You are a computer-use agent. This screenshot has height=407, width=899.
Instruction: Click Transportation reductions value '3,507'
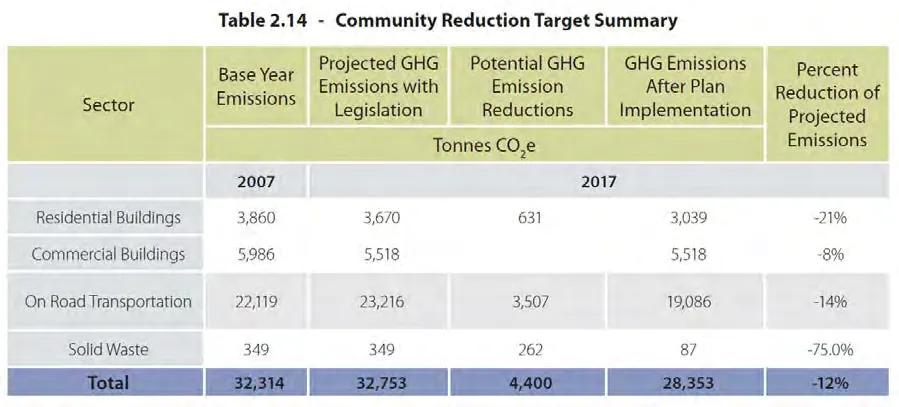pyautogui.click(x=530, y=302)
